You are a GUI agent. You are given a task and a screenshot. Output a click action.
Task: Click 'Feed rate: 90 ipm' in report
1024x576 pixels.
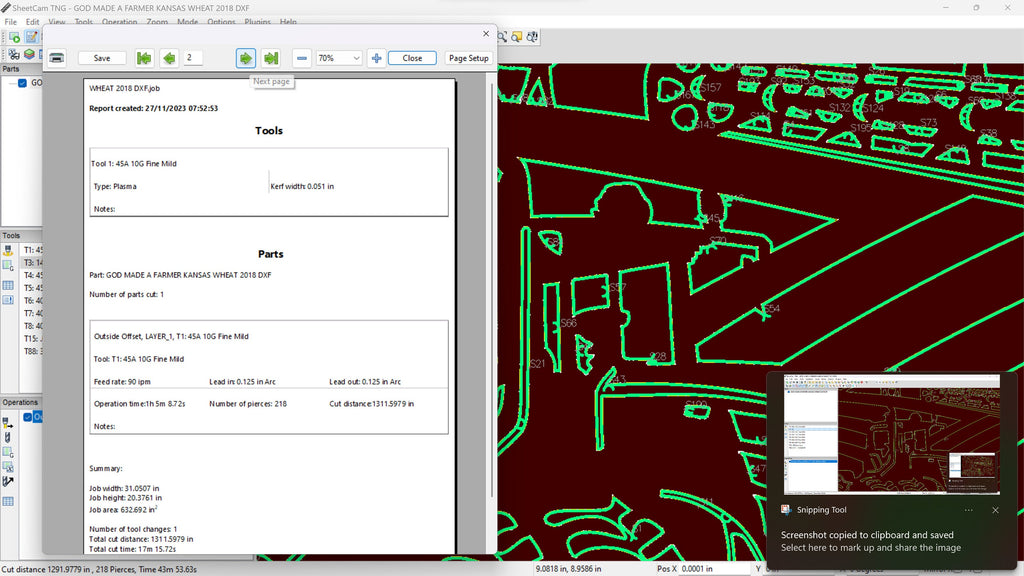pos(122,381)
